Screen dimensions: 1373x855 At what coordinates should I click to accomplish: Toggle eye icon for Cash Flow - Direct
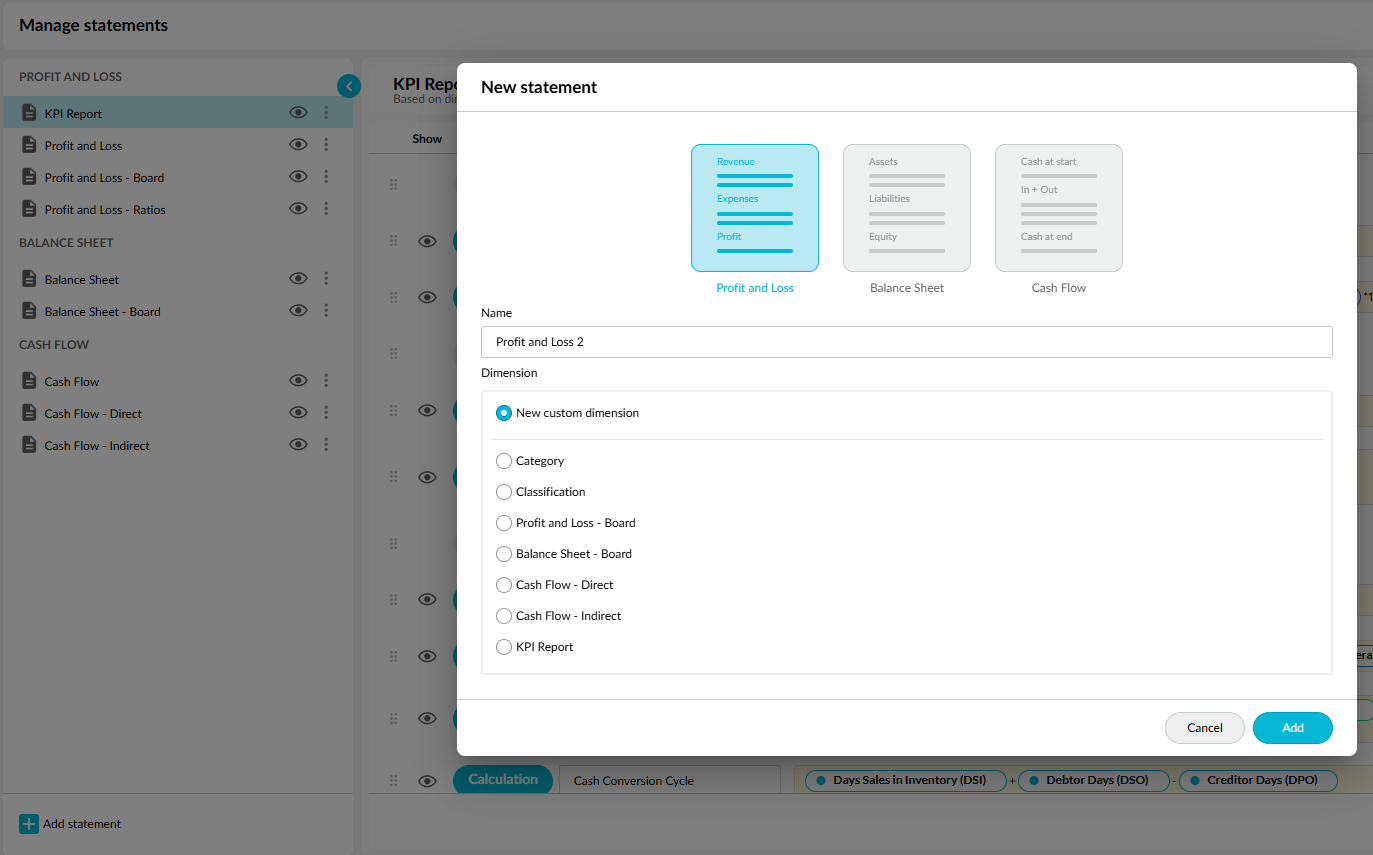tap(297, 413)
